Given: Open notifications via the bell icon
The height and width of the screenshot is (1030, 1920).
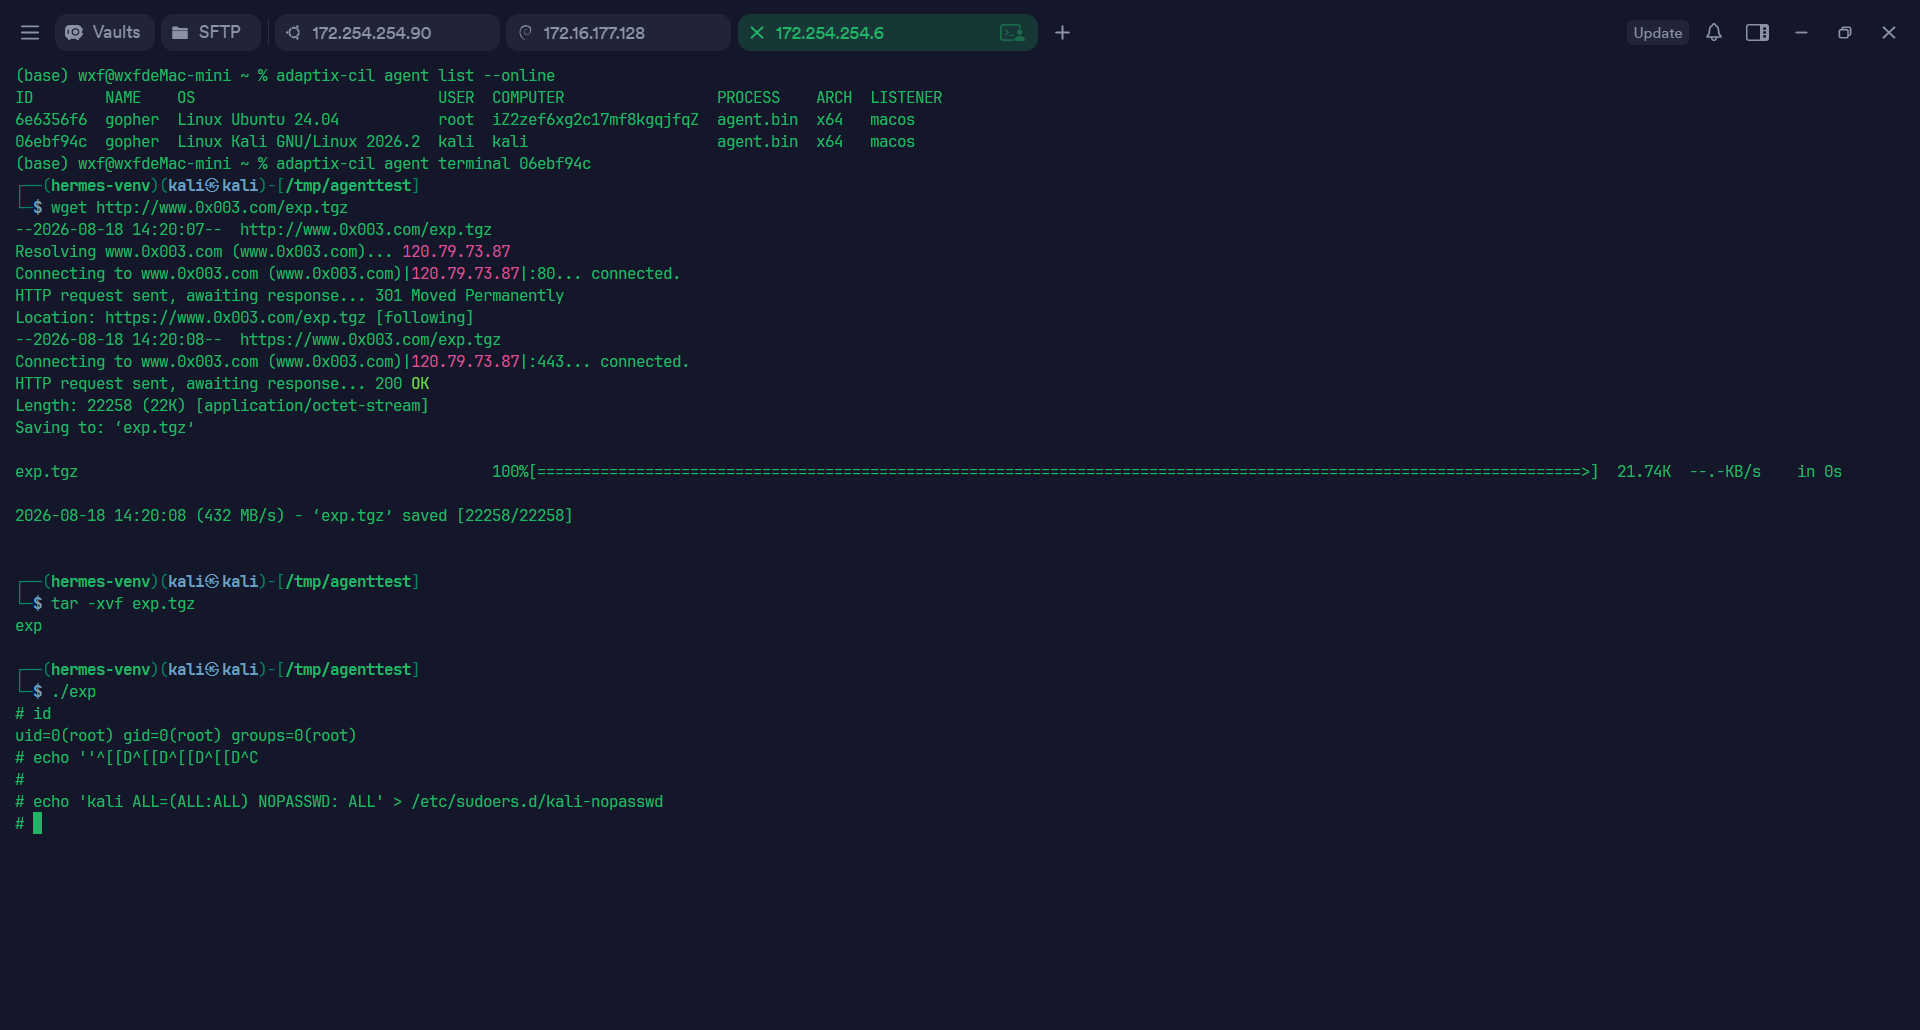Looking at the screenshot, I should [1714, 33].
